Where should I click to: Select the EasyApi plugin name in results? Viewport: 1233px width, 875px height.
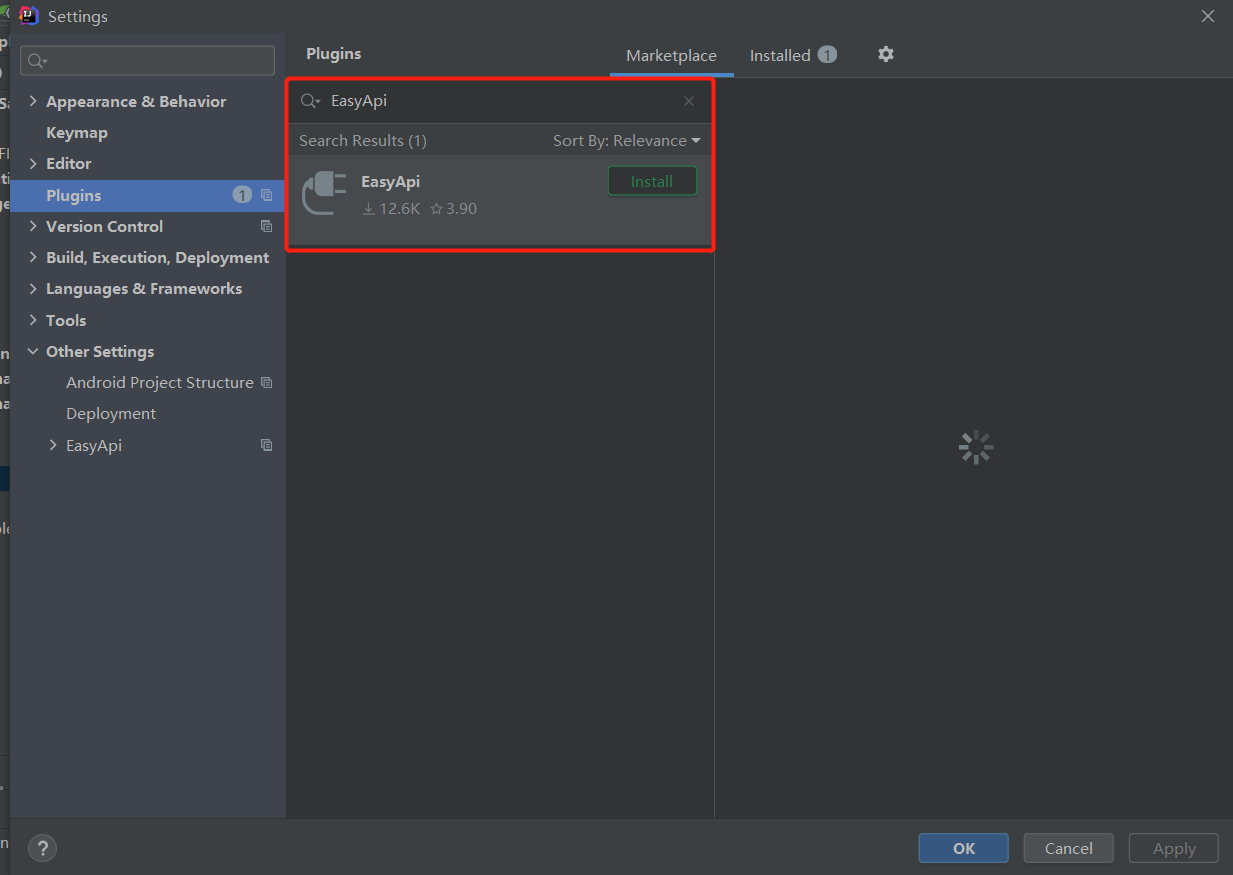point(390,182)
